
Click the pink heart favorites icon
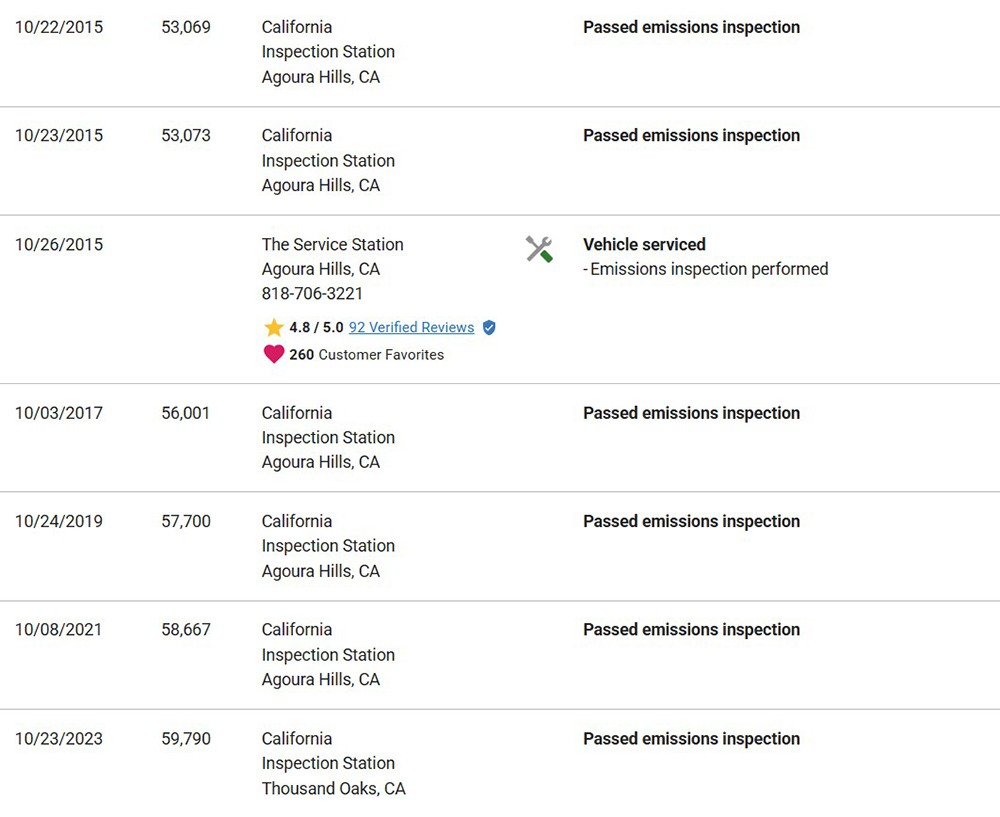click(274, 354)
